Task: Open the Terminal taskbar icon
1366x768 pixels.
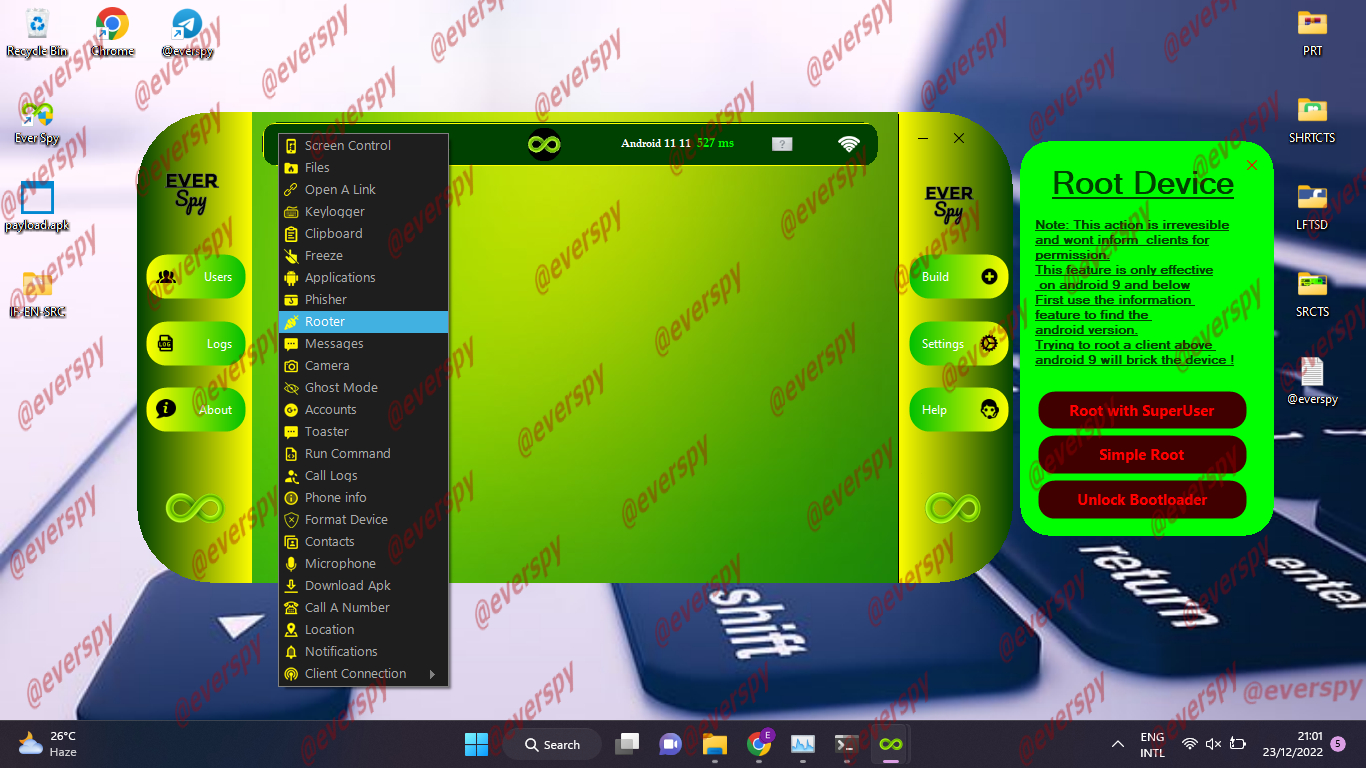Action: (847, 744)
